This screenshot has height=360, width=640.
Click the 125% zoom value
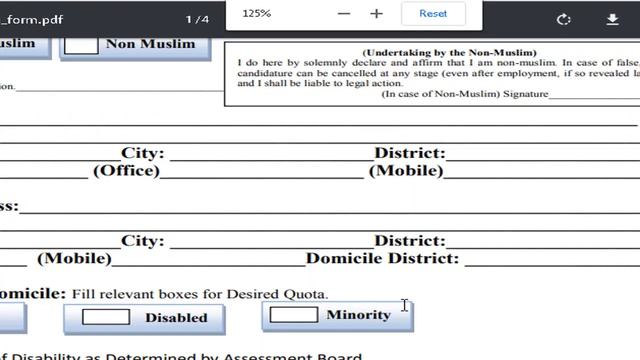[257, 13]
